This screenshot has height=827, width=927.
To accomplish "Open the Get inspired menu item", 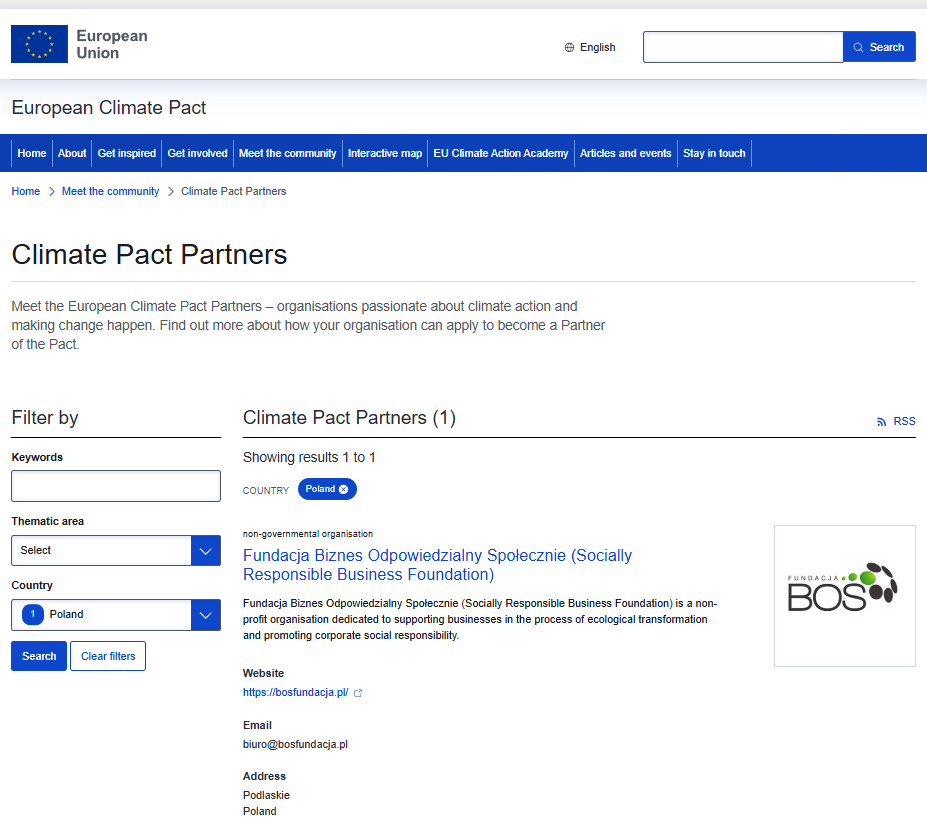I will (127, 153).
